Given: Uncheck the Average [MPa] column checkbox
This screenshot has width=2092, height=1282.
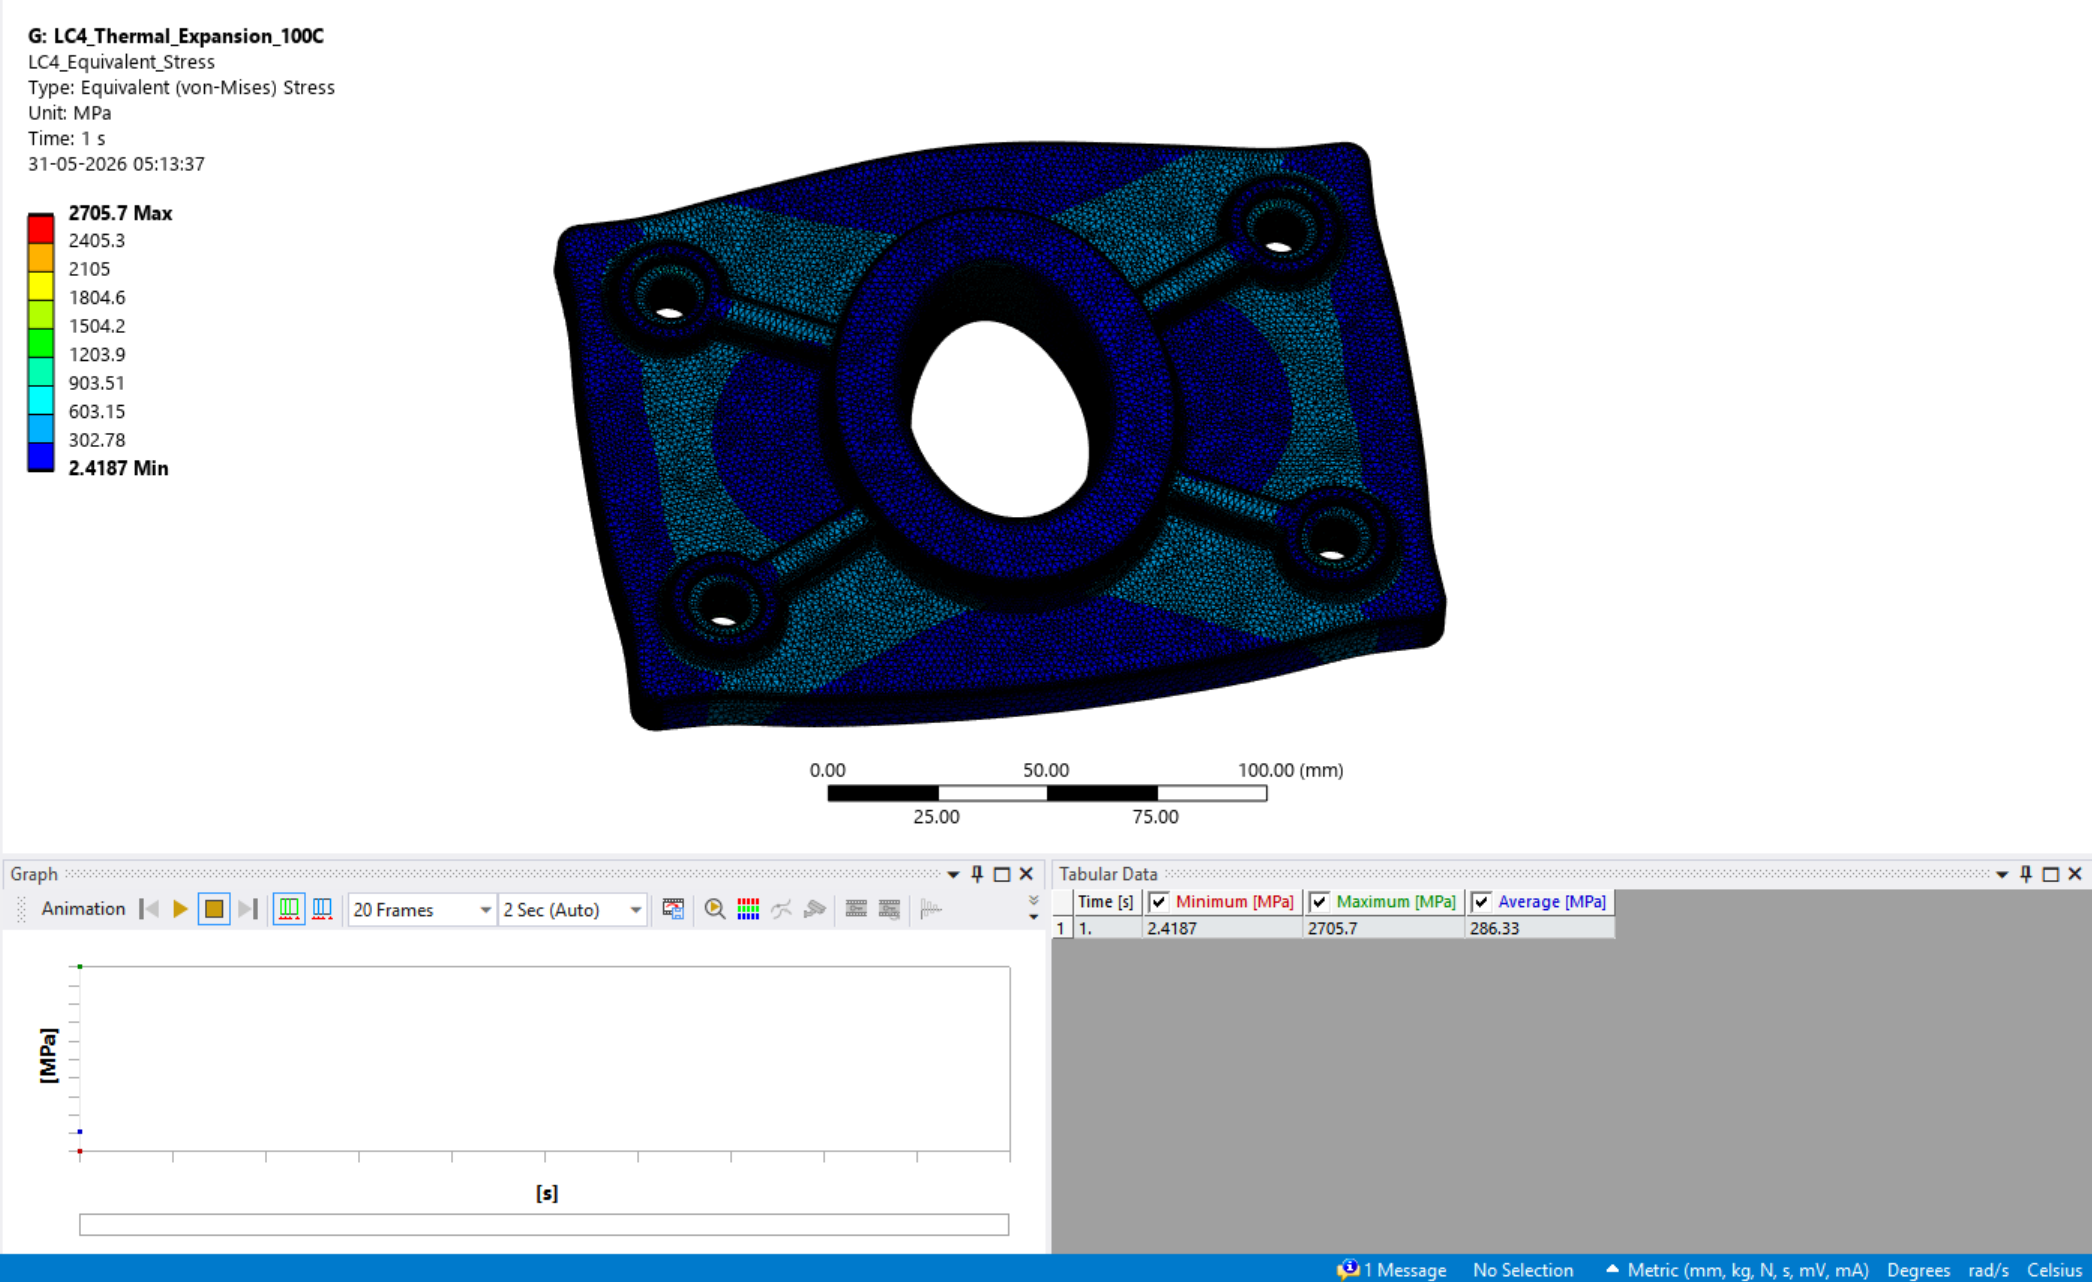Looking at the screenshot, I should tap(1482, 902).
